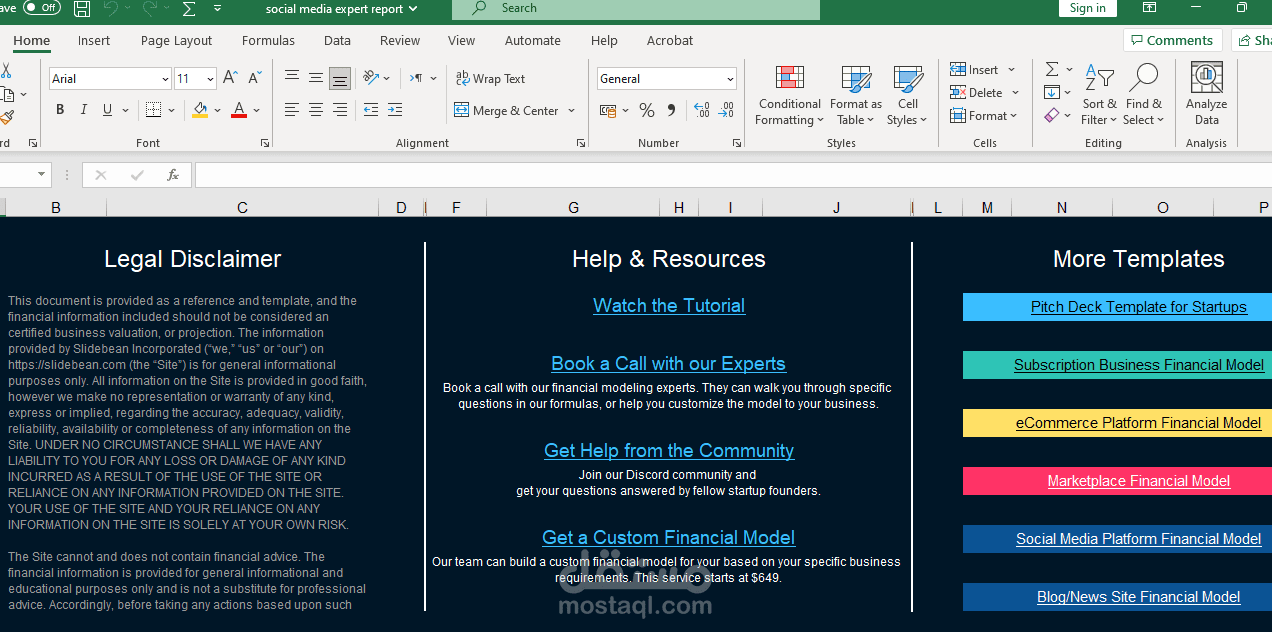Expand the Name Box dropdown arrow

pos(42,175)
